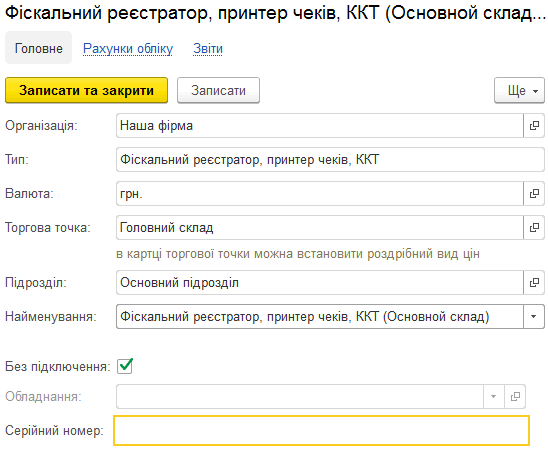Open the Обладнання reference icon
Viewport: 548px width, 450px height.
tap(515, 396)
